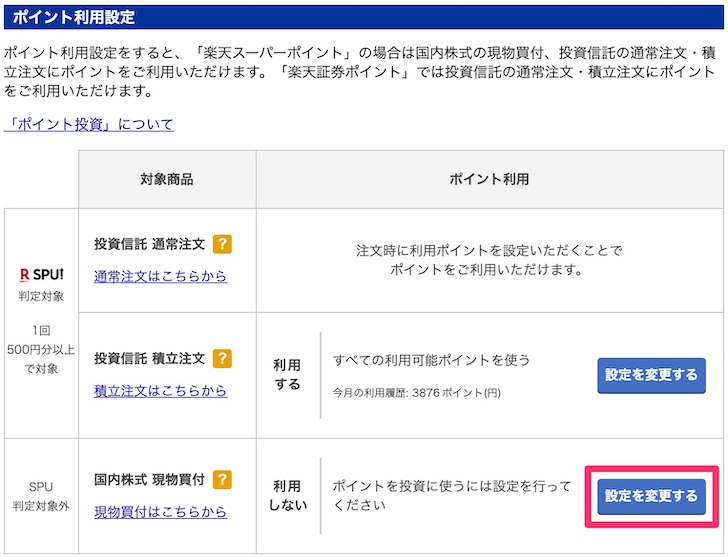Screen dimensions: 728x558
Task: Select the 利用する status text
Action: coord(287,375)
